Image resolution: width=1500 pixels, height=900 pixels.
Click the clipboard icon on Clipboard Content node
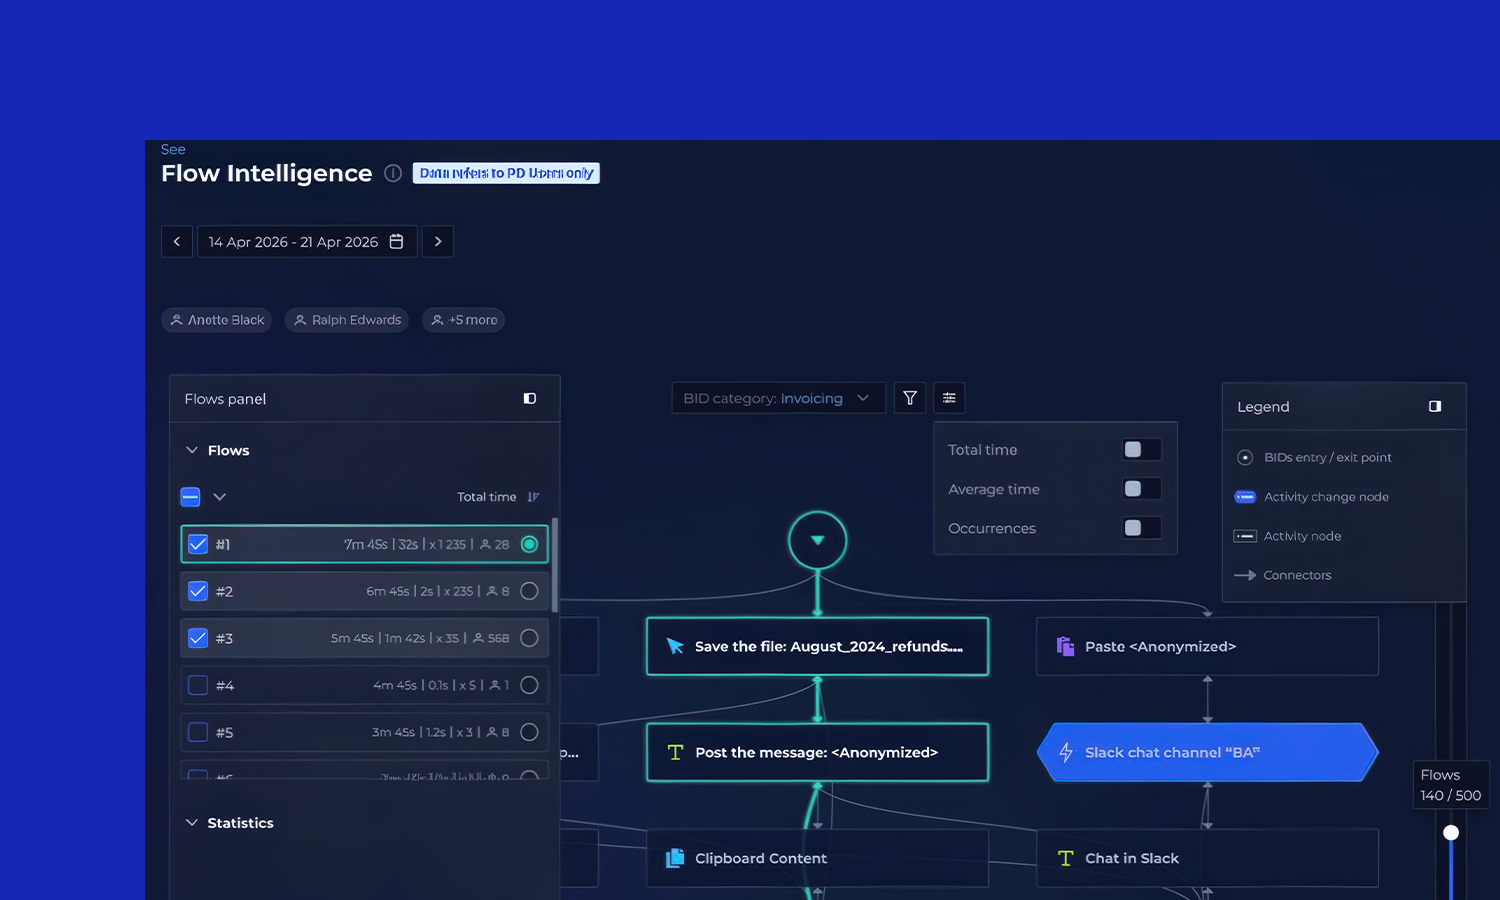[675, 858]
